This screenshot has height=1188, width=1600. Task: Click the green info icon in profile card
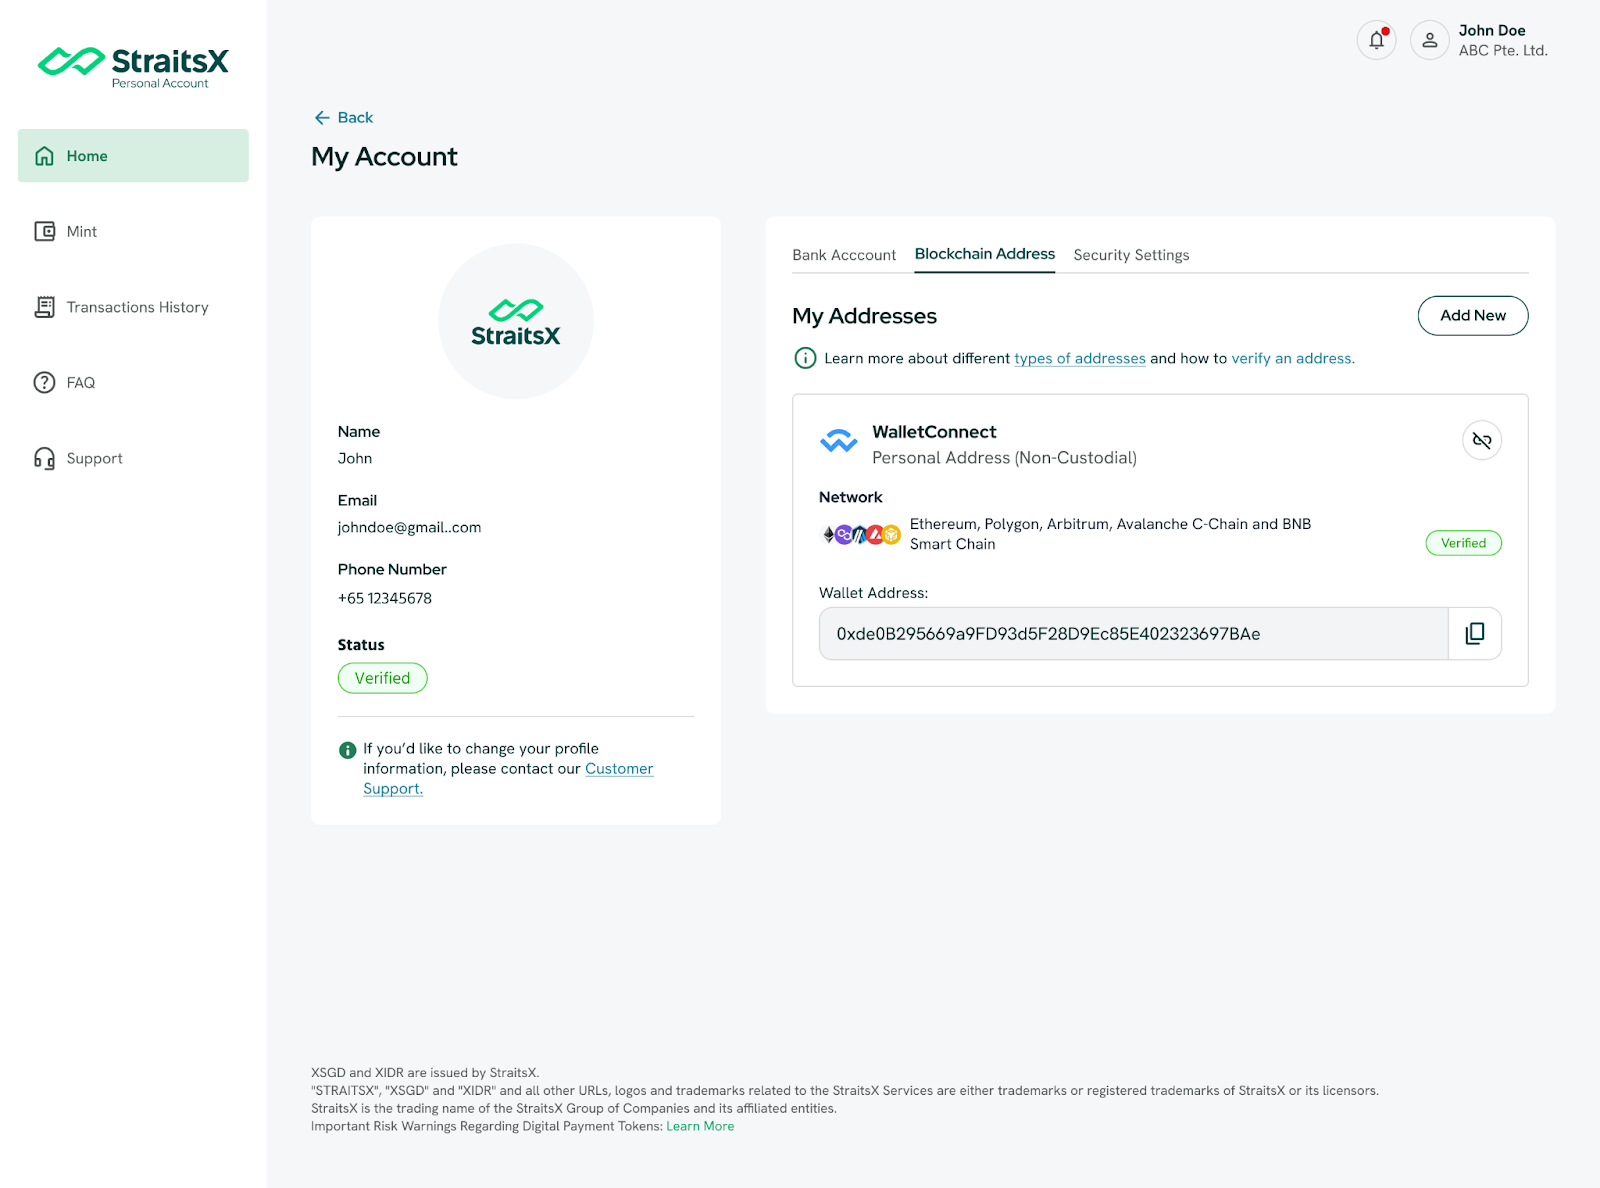coord(348,750)
